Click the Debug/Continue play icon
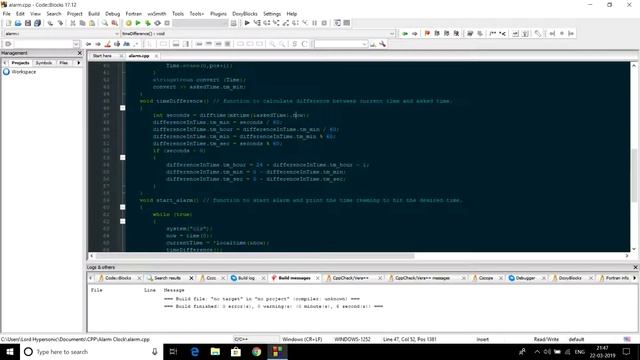This screenshot has width=640, height=360. coord(247,23)
